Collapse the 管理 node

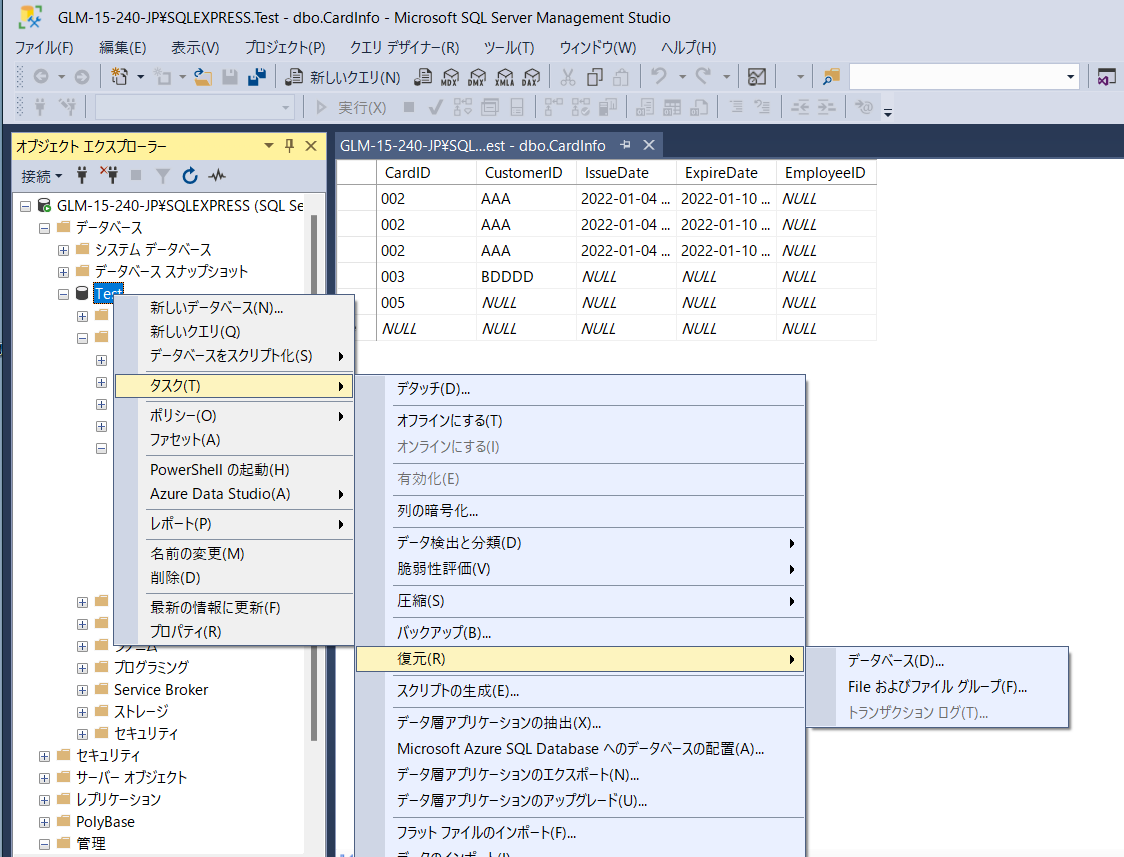point(44,844)
